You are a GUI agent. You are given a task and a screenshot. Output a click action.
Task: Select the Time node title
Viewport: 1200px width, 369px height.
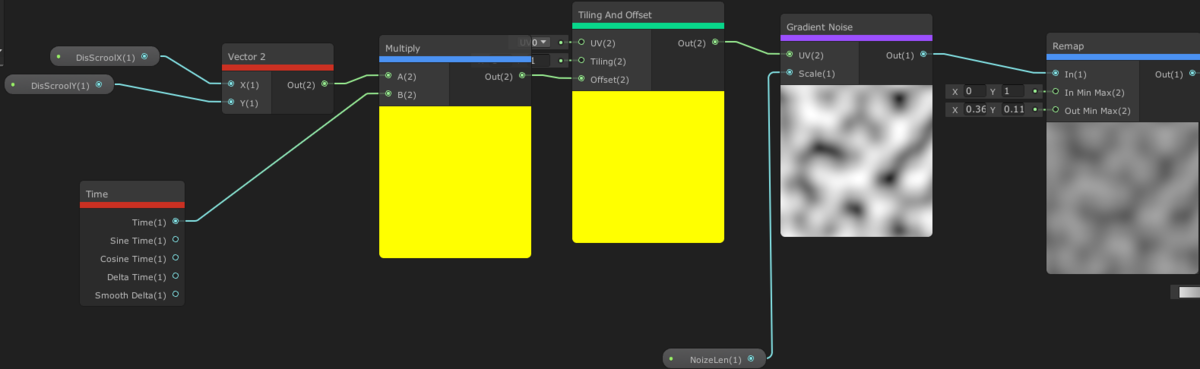click(x=97, y=194)
